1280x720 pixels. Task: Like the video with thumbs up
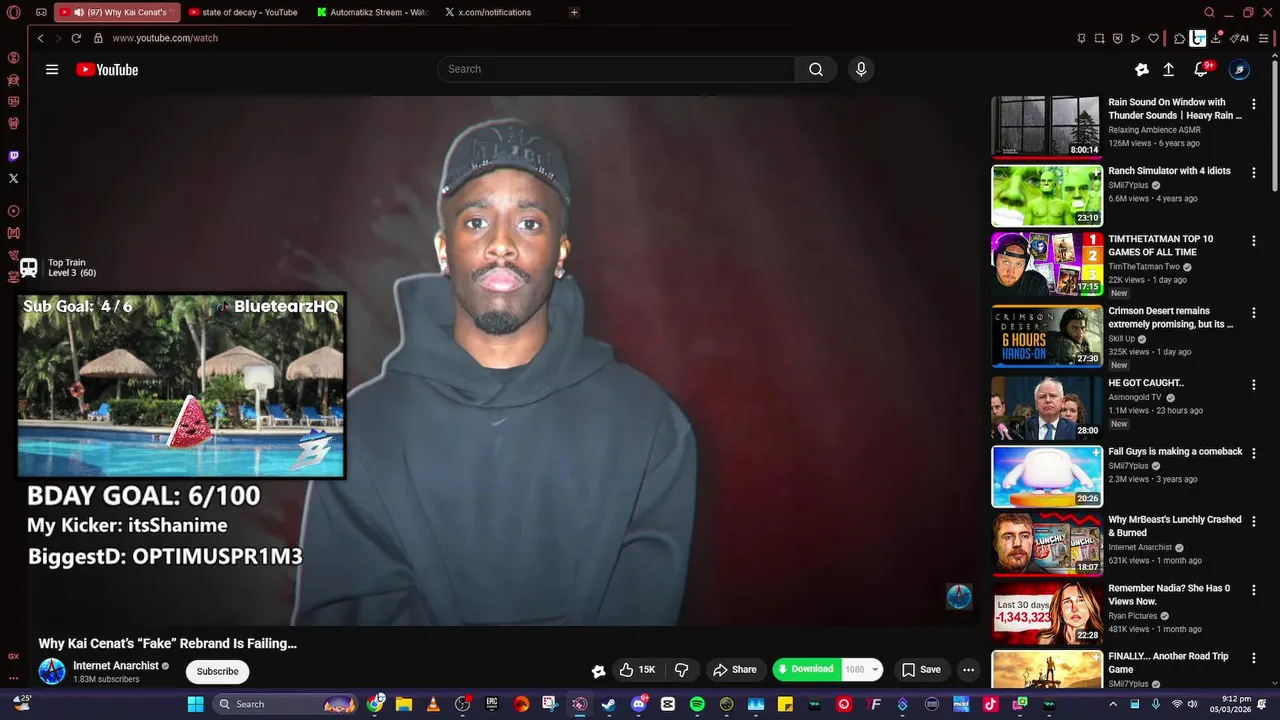(639, 670)
